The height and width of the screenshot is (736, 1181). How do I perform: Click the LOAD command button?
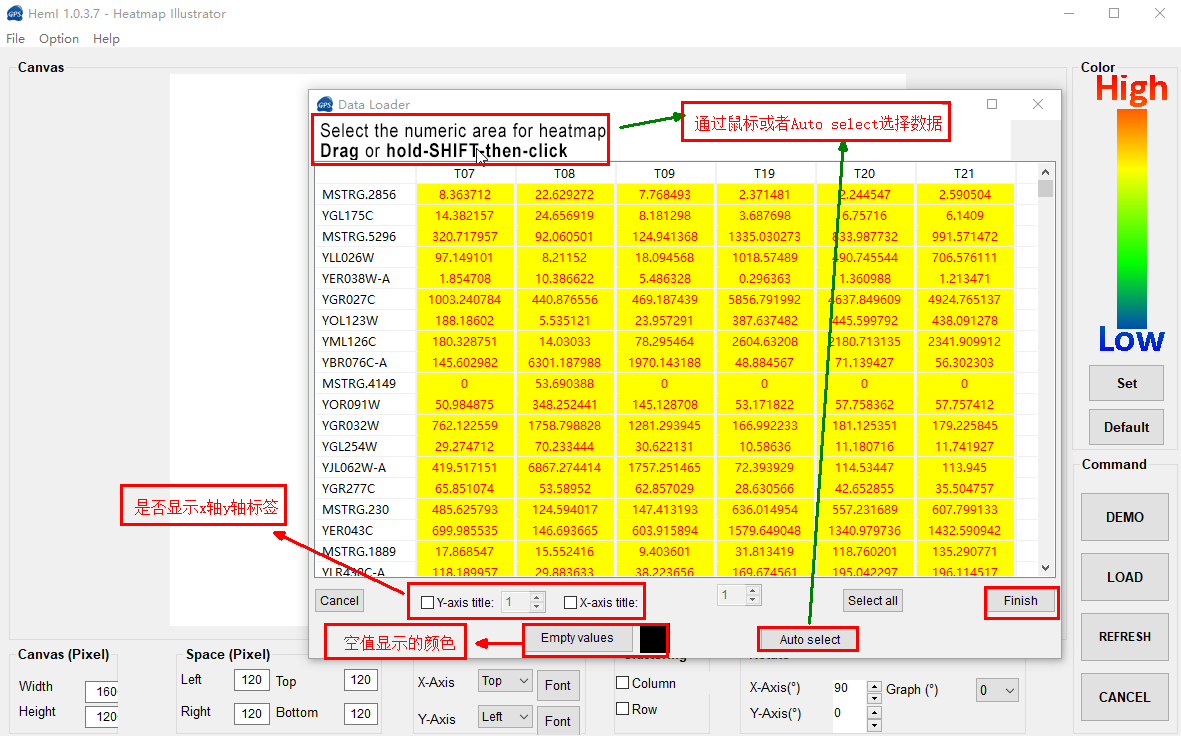click(x=1125, y=577)
